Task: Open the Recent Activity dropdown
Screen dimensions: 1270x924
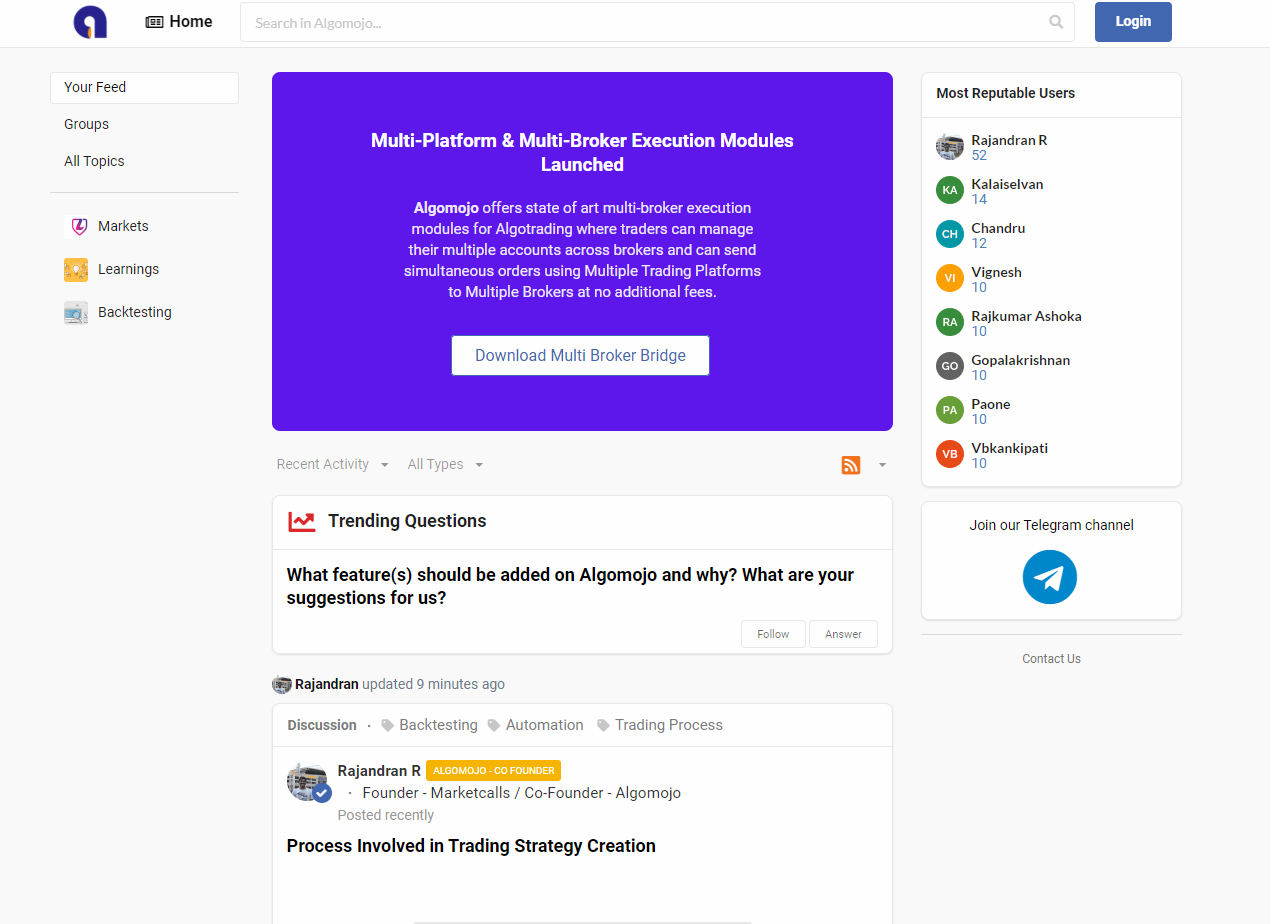Action: (x=332, y=464)
